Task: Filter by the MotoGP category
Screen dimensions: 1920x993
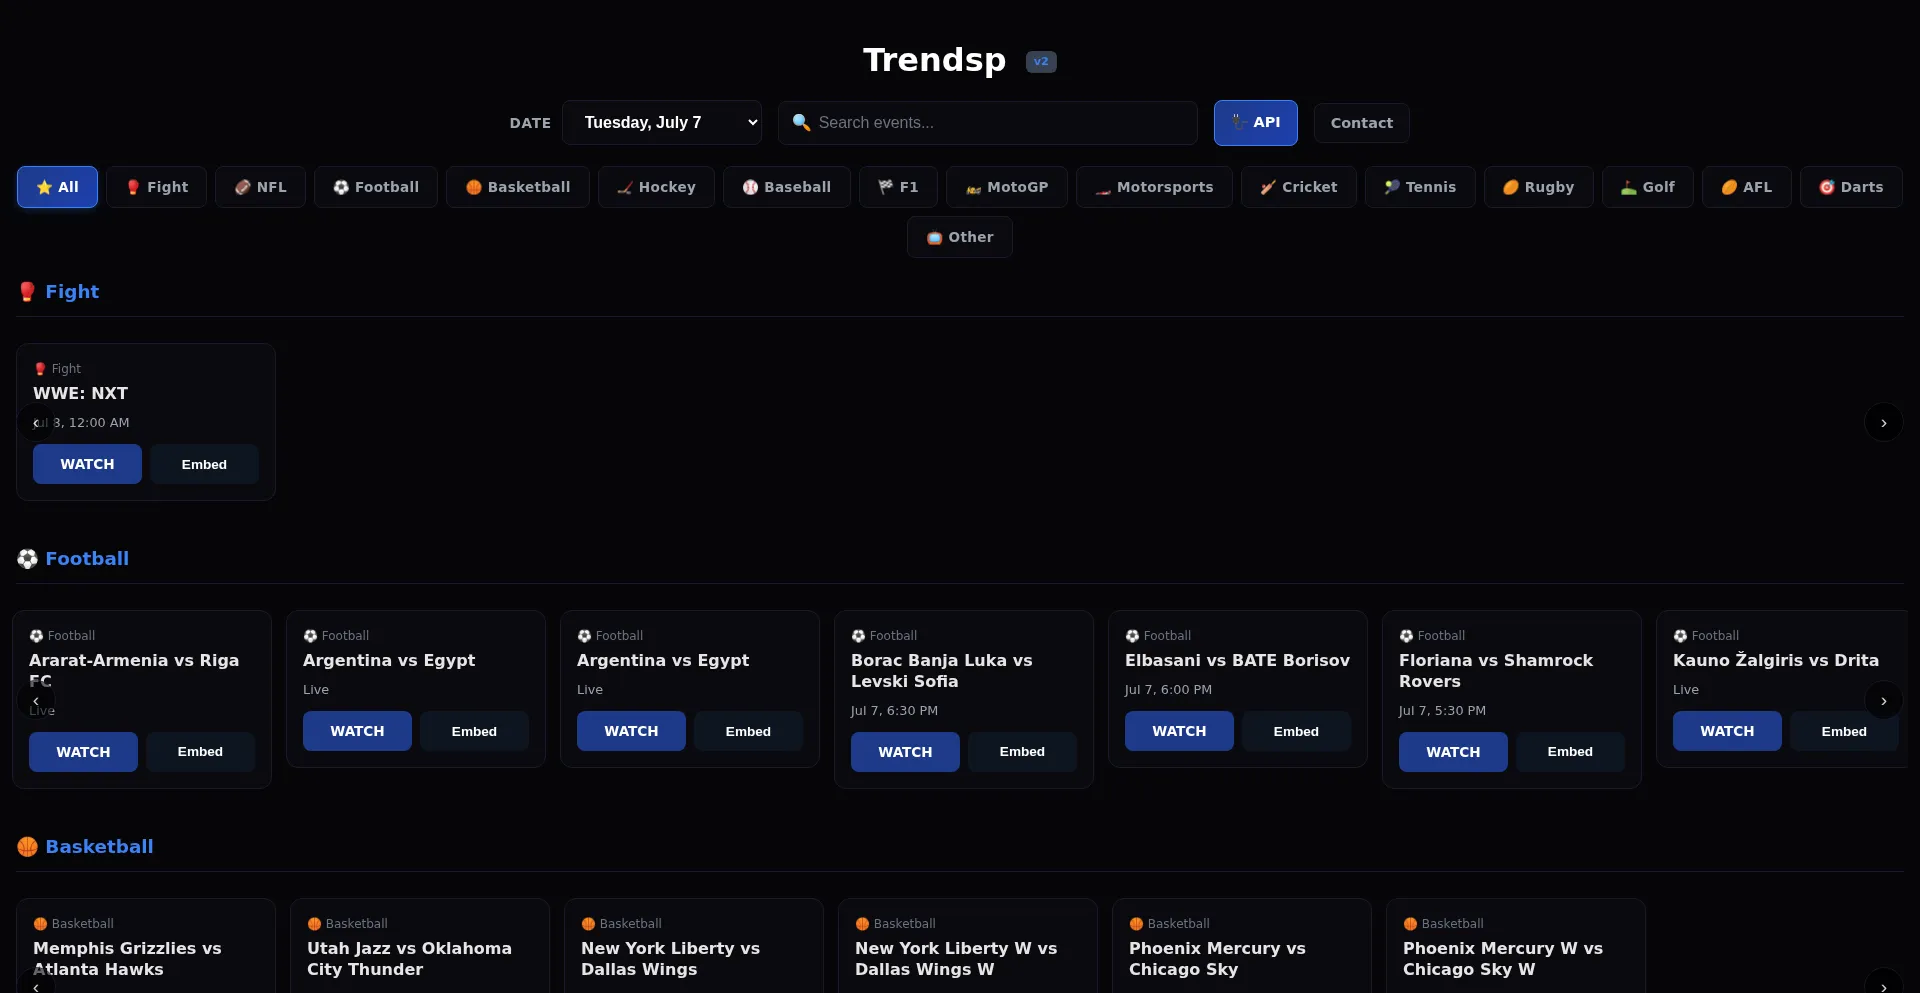Action: pyautogui.click(x=1007, y=187)
